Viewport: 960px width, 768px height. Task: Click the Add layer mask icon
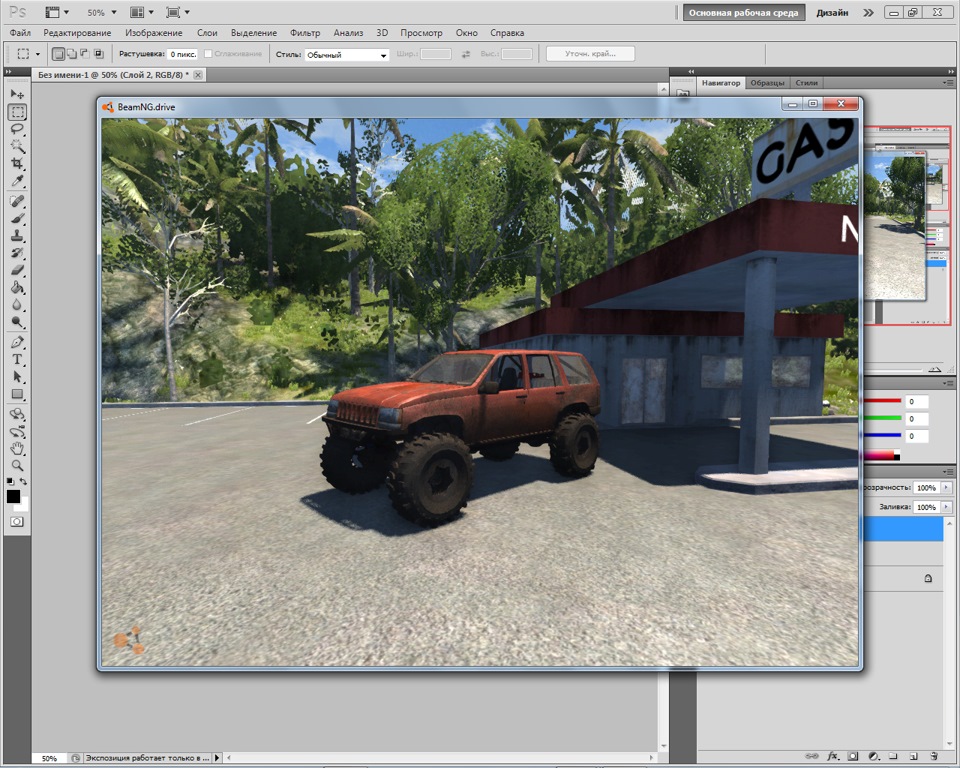[853, 756]
